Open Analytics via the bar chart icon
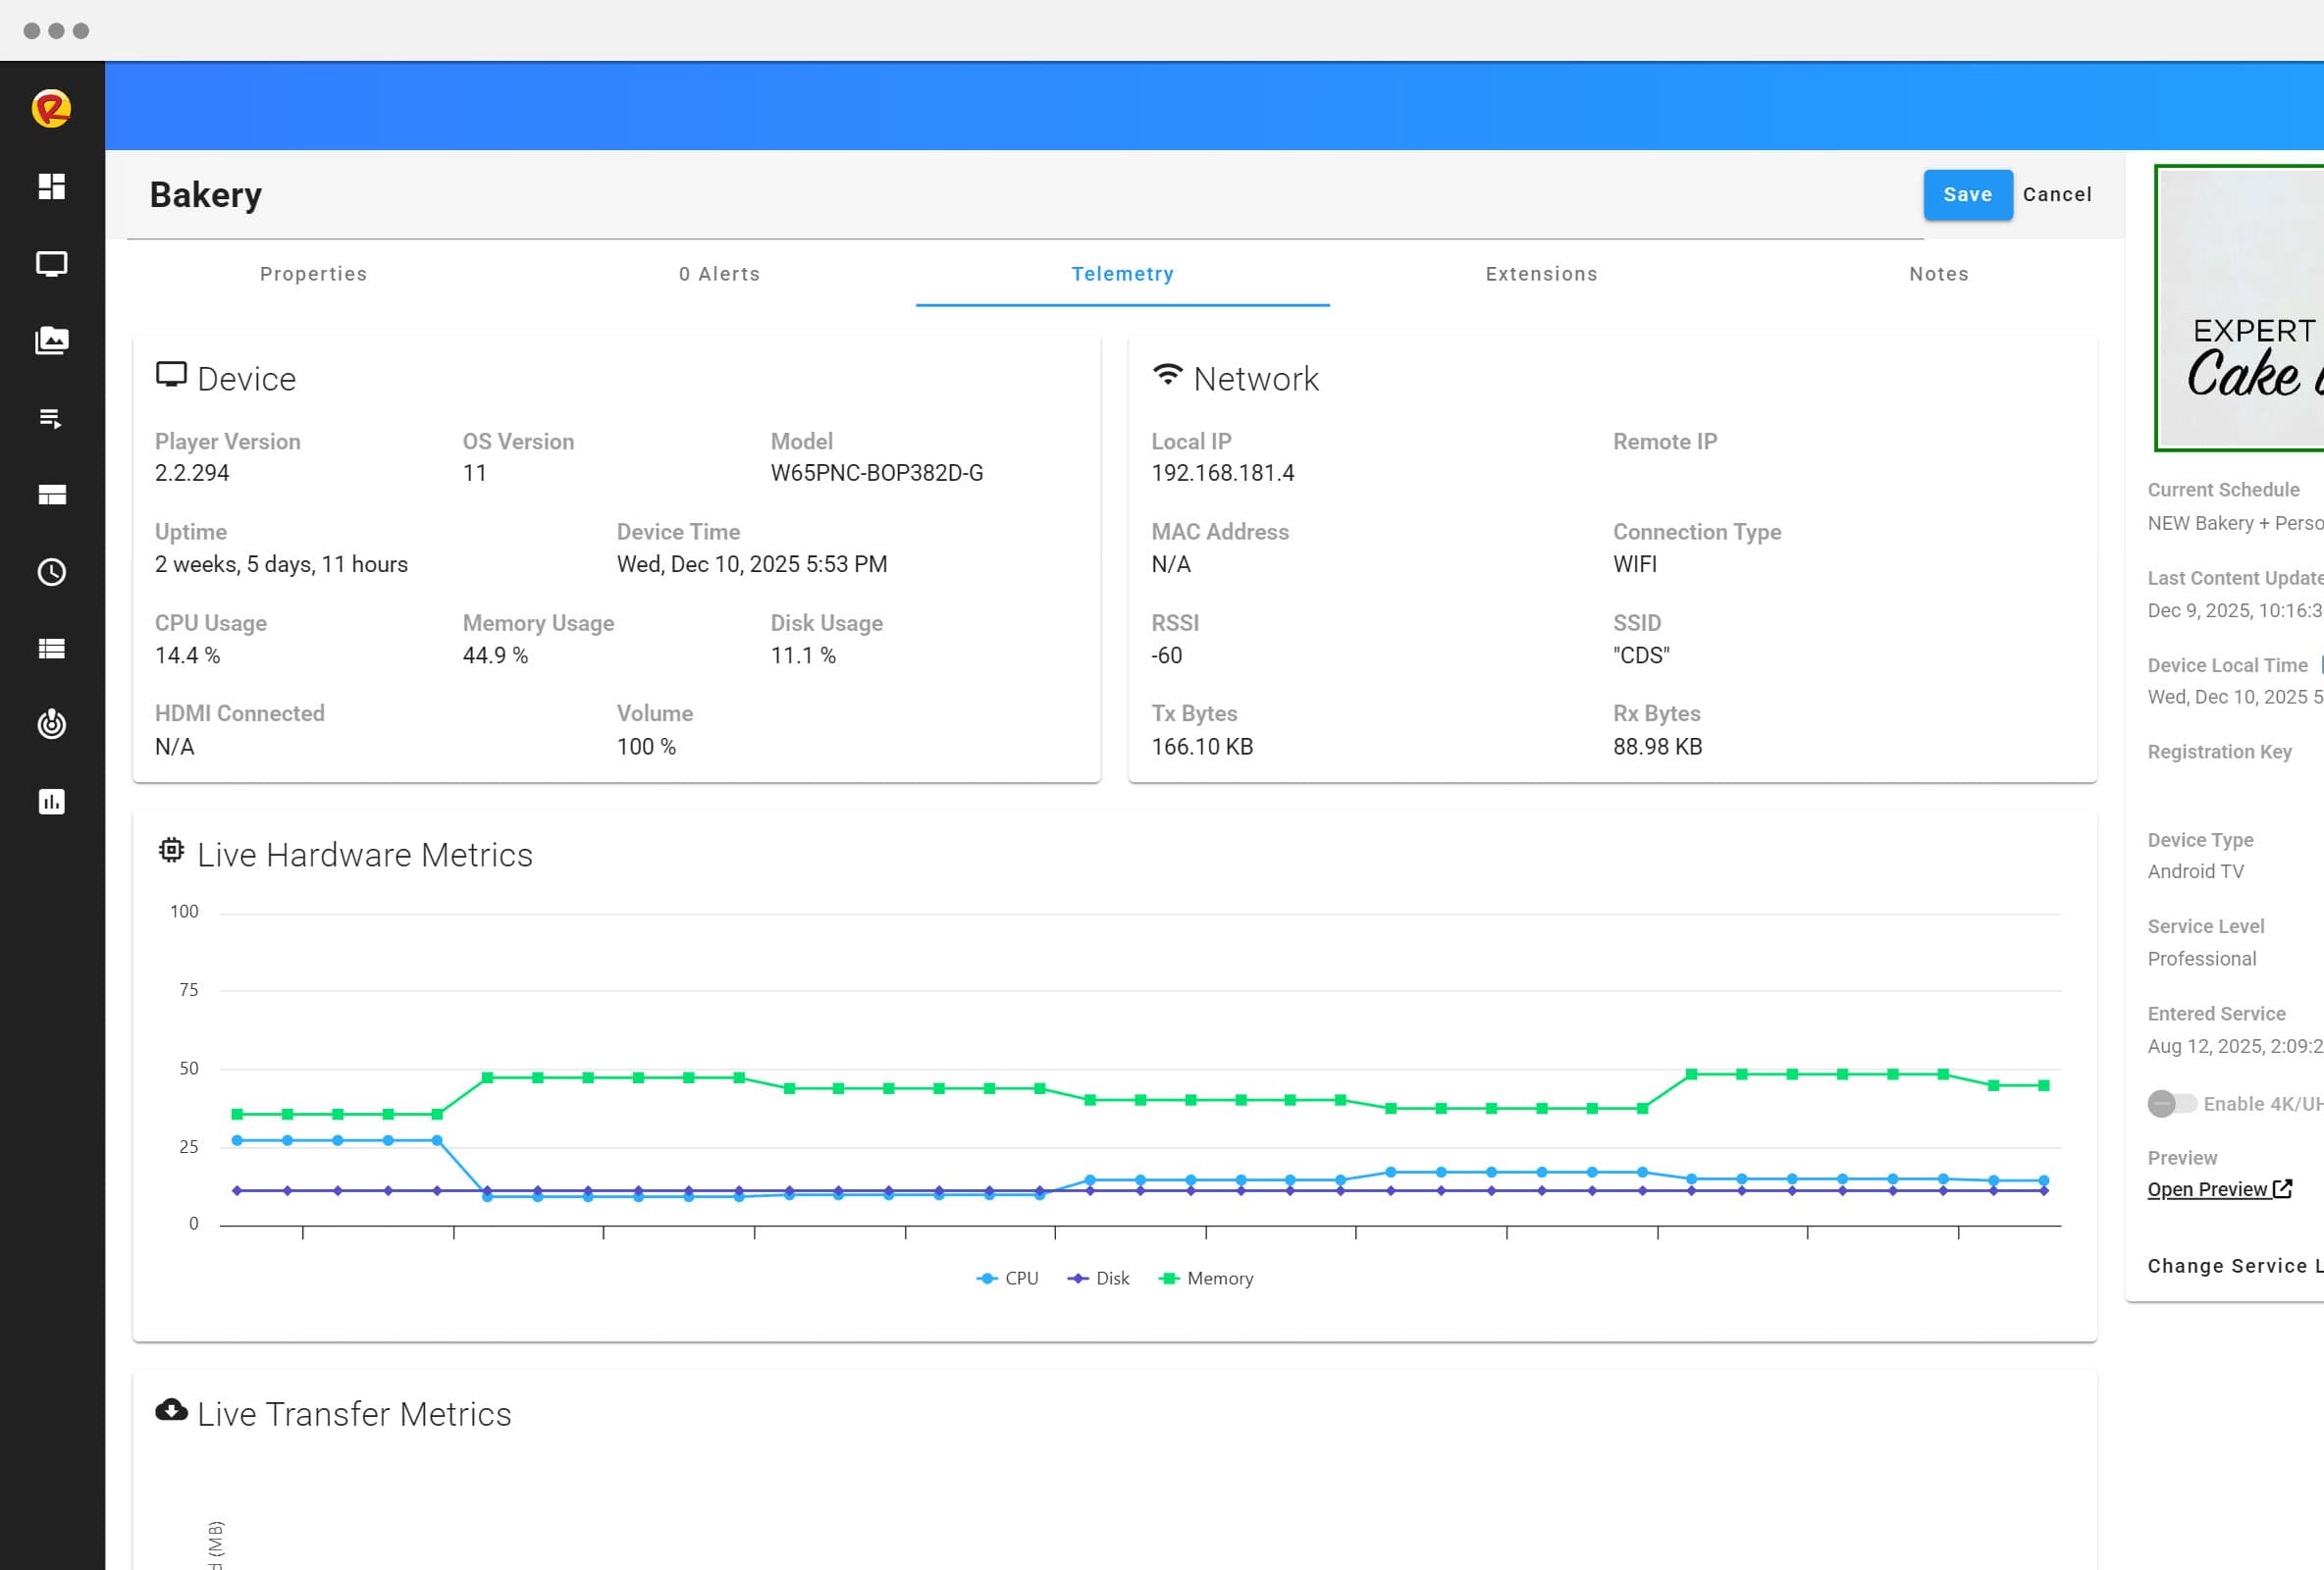2324x1570 pixels. pyautogui.click(x=52, y=801)
